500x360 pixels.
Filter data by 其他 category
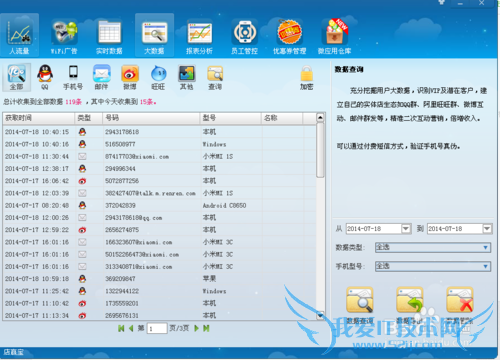(187, 77)
